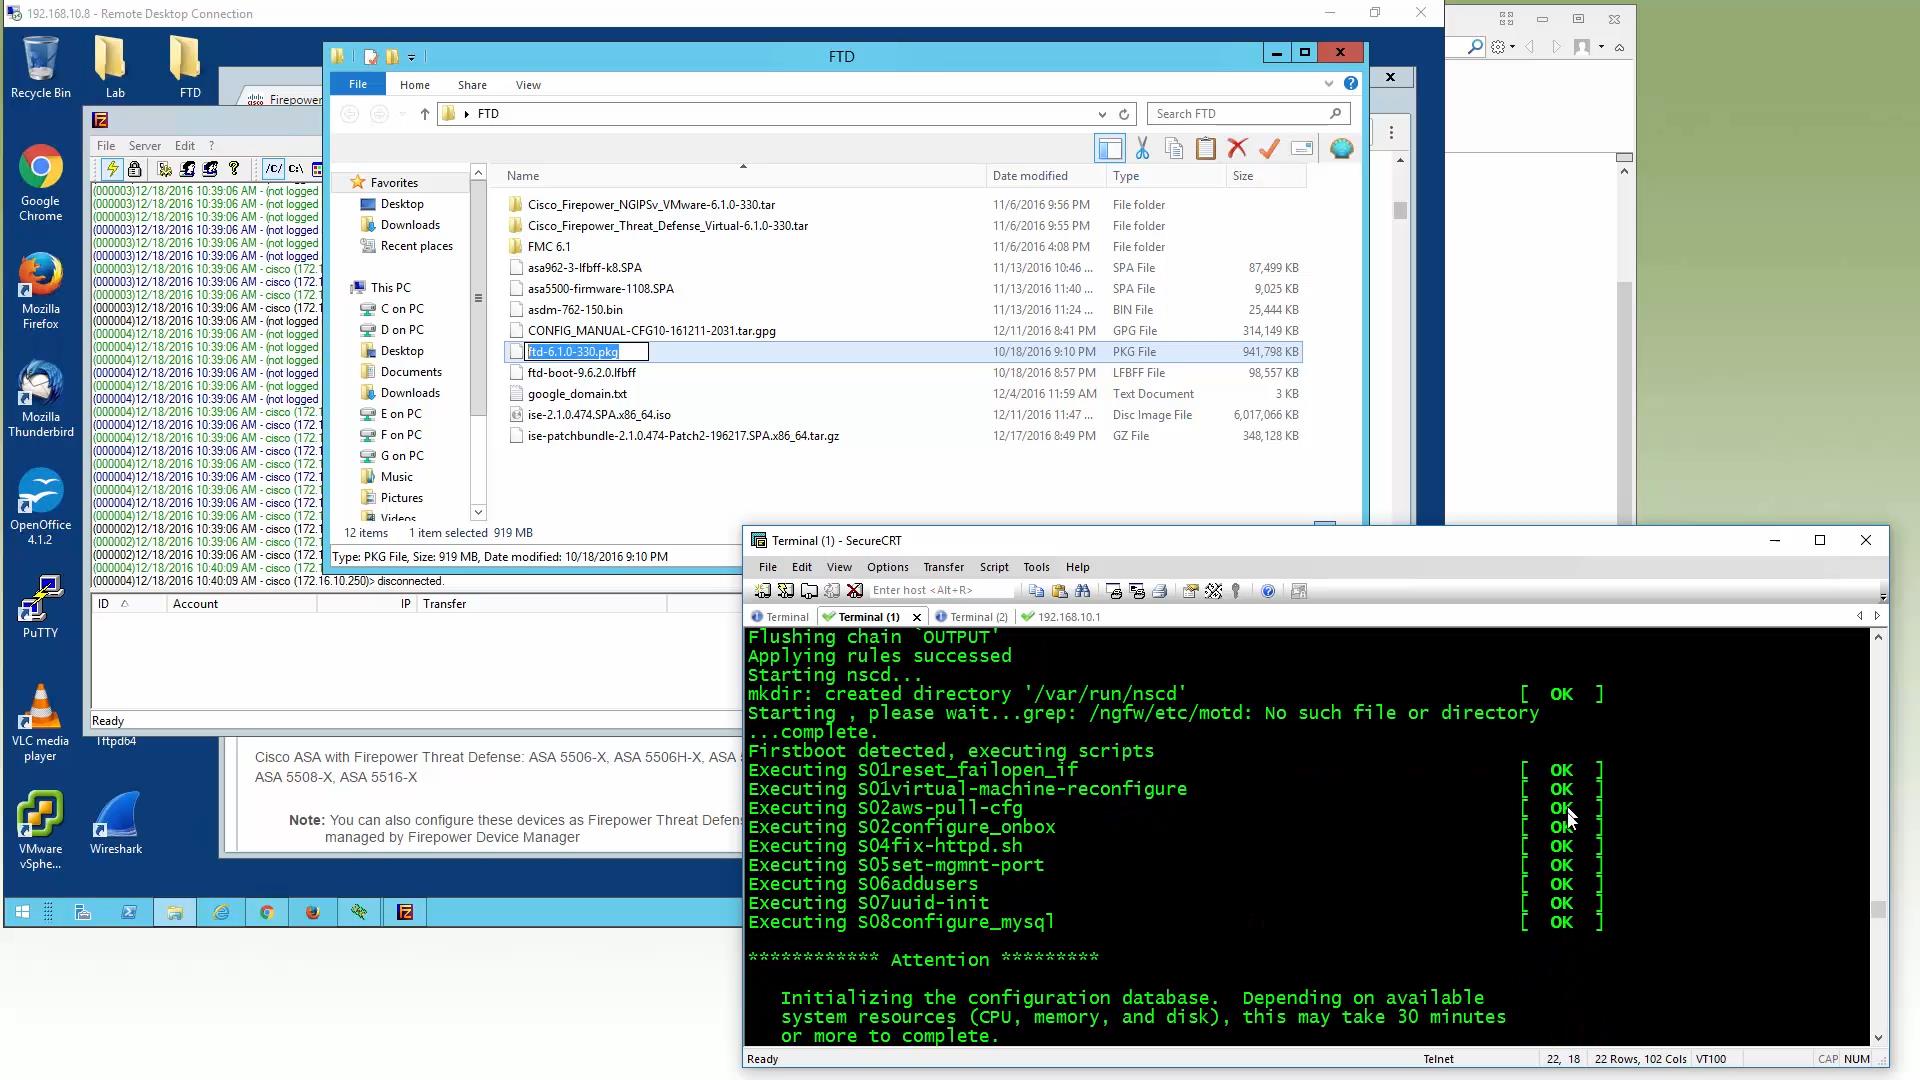The image size is (1920, 1080).
Task: Open the Script menu in SecureCRT
Action: pyautogui.click(x=994, y=567)
